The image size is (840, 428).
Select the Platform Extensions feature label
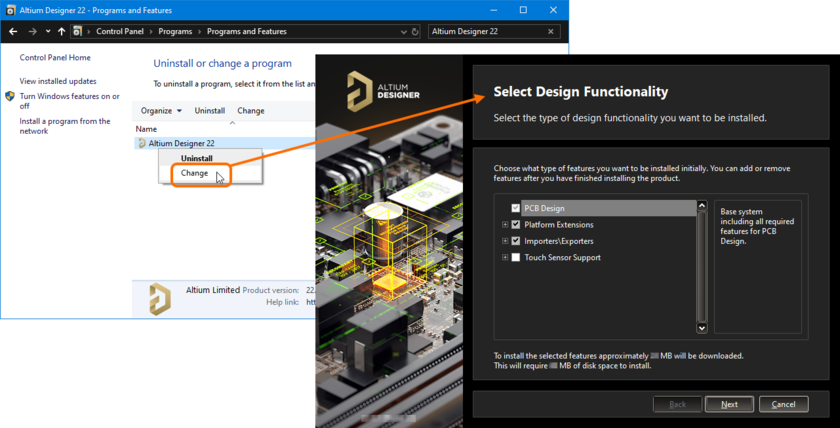(559, 224)
